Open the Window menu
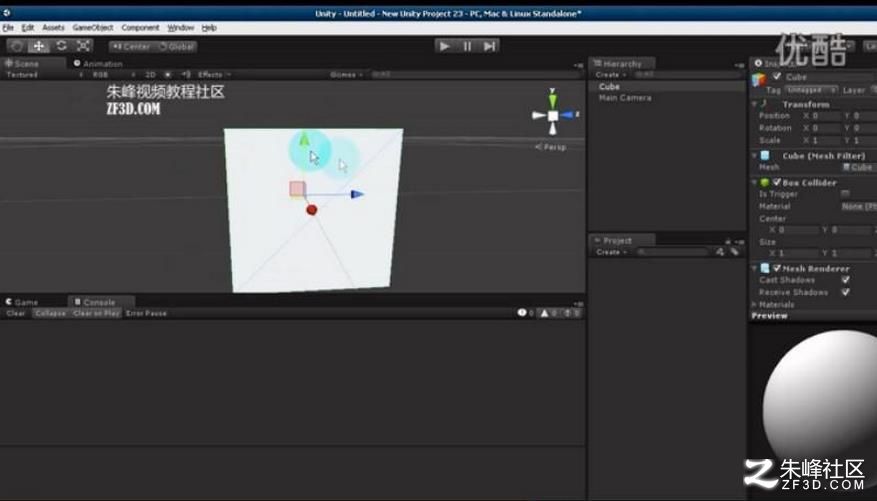This screenshot has height=501, width=877. [x=181, y=27]
